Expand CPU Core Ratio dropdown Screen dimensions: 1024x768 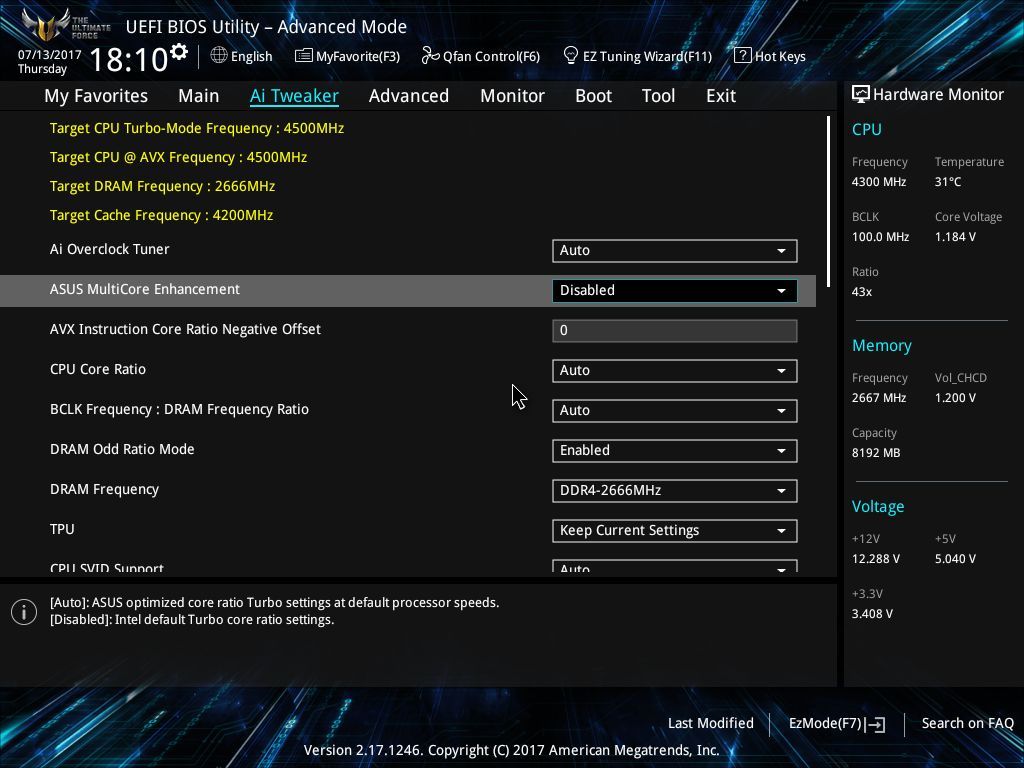coord(675,371)
